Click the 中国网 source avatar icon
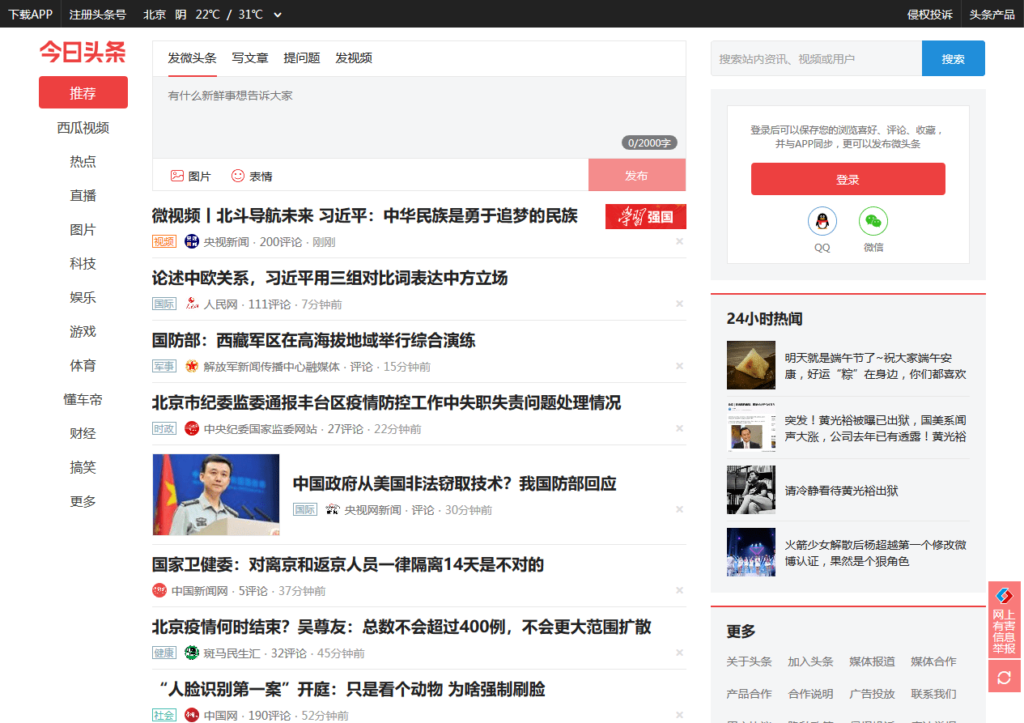Image resolution: width=1024 pixels, height=723 pixels. (x=191, y=715)
